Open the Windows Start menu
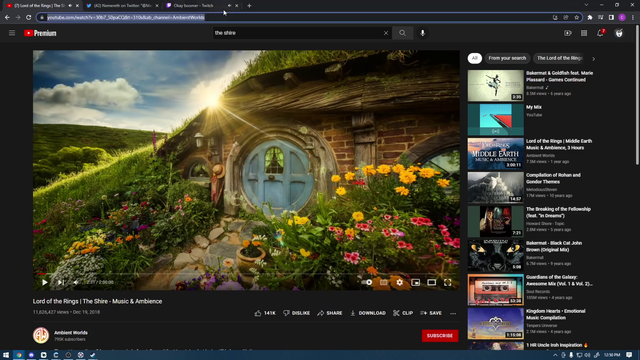 [x=6, y=355]
